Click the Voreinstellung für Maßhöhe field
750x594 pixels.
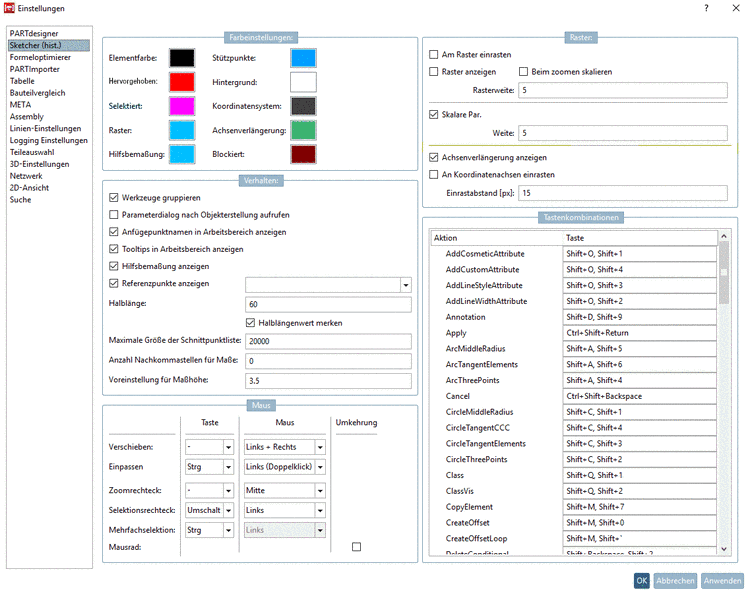pos(328,381)
